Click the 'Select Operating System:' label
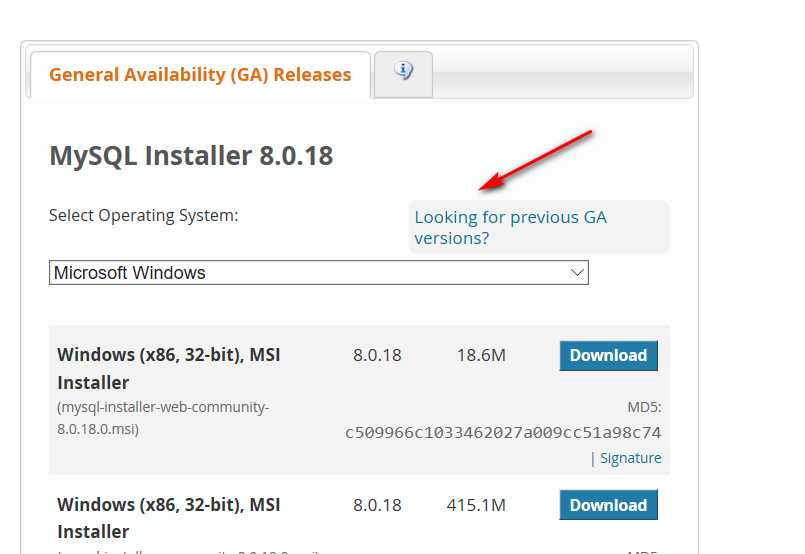805x554 pixels. [144, 216]
